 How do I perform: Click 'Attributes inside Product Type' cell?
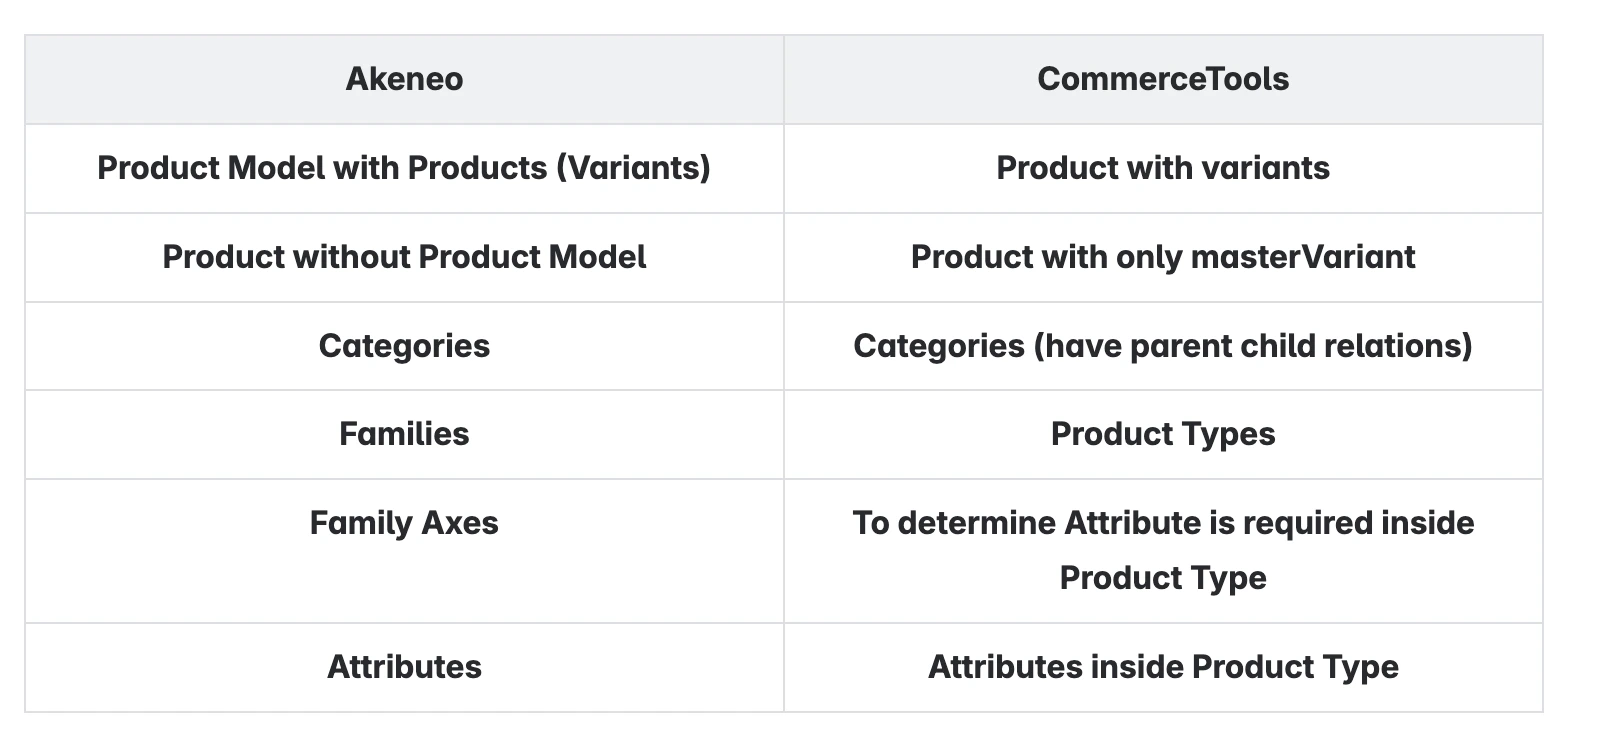[x=1163, y=667]
